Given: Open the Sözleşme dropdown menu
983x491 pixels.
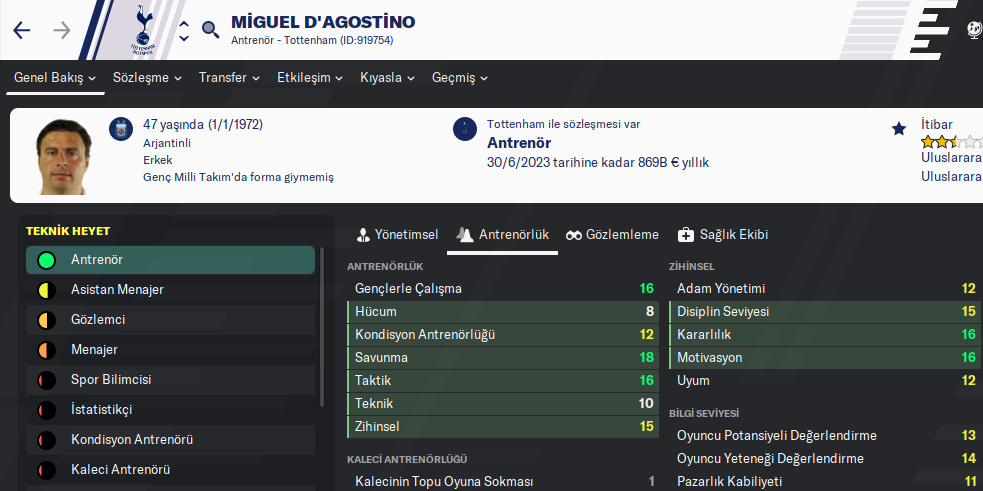Looking at the screenshot, I should coord(147,77).
